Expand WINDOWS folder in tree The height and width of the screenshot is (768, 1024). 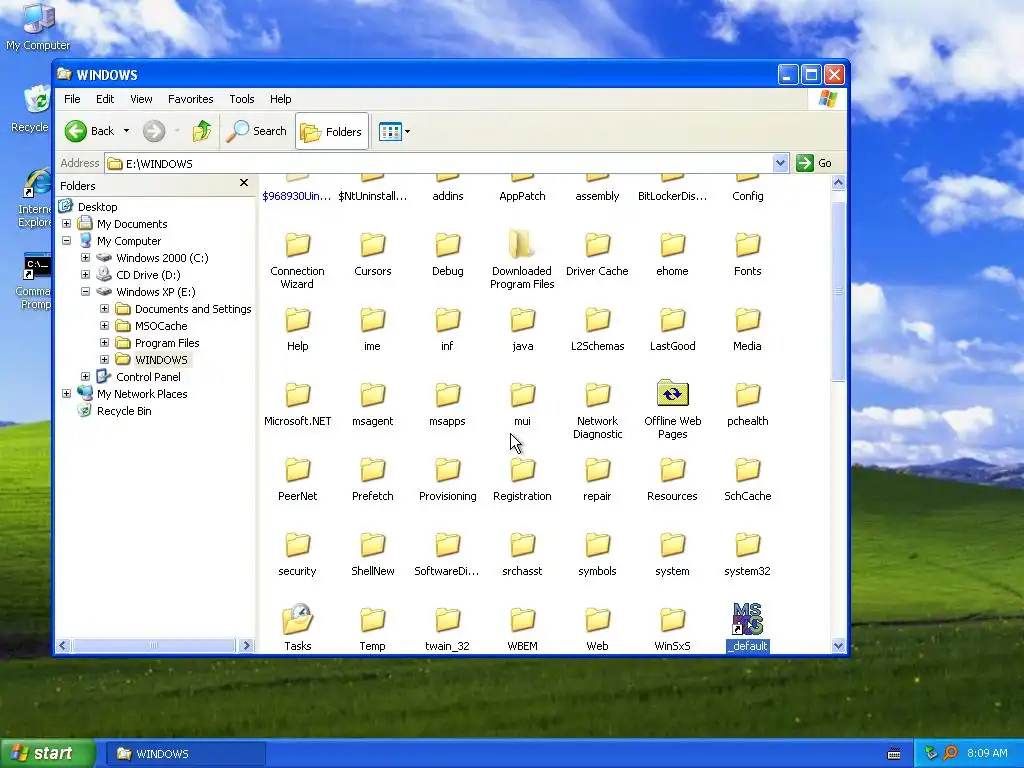pyautogui.click(x=104, y=359)
